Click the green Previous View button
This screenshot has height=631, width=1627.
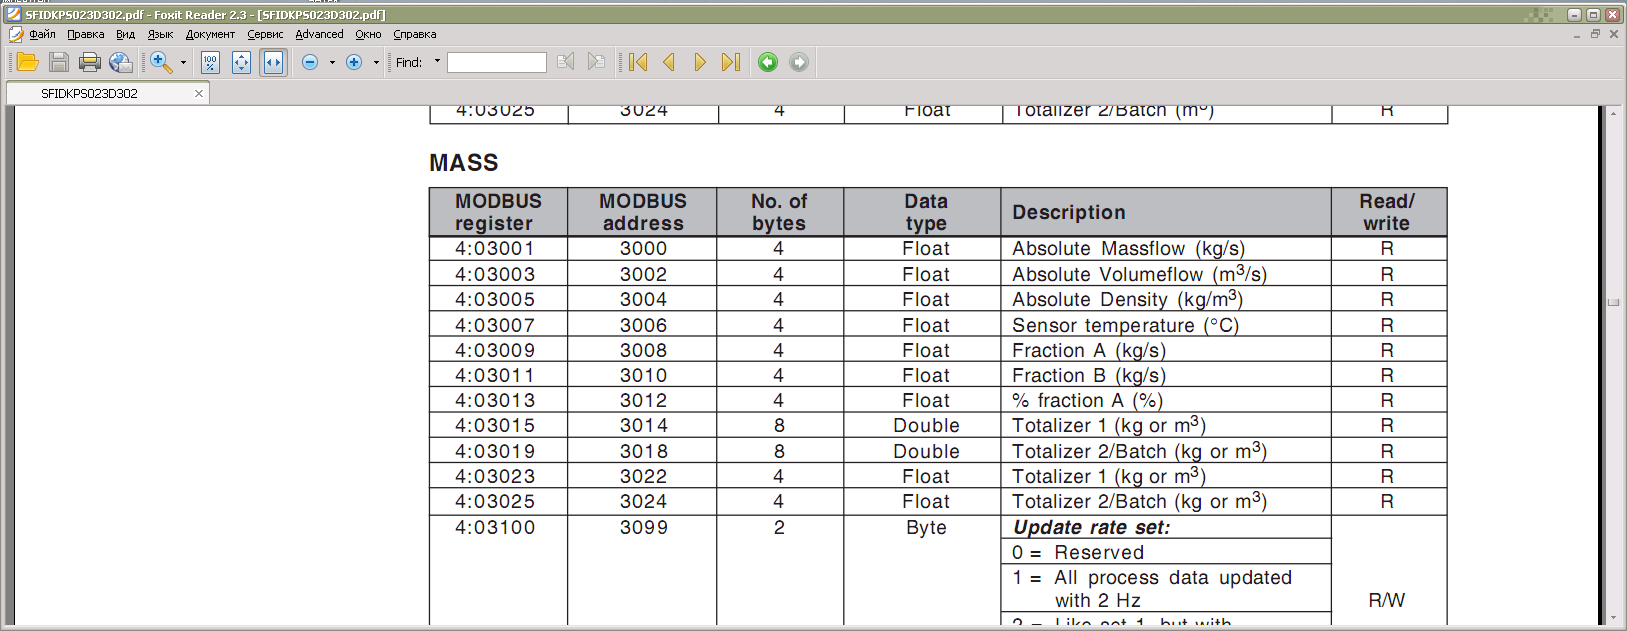tap(768, 62)
